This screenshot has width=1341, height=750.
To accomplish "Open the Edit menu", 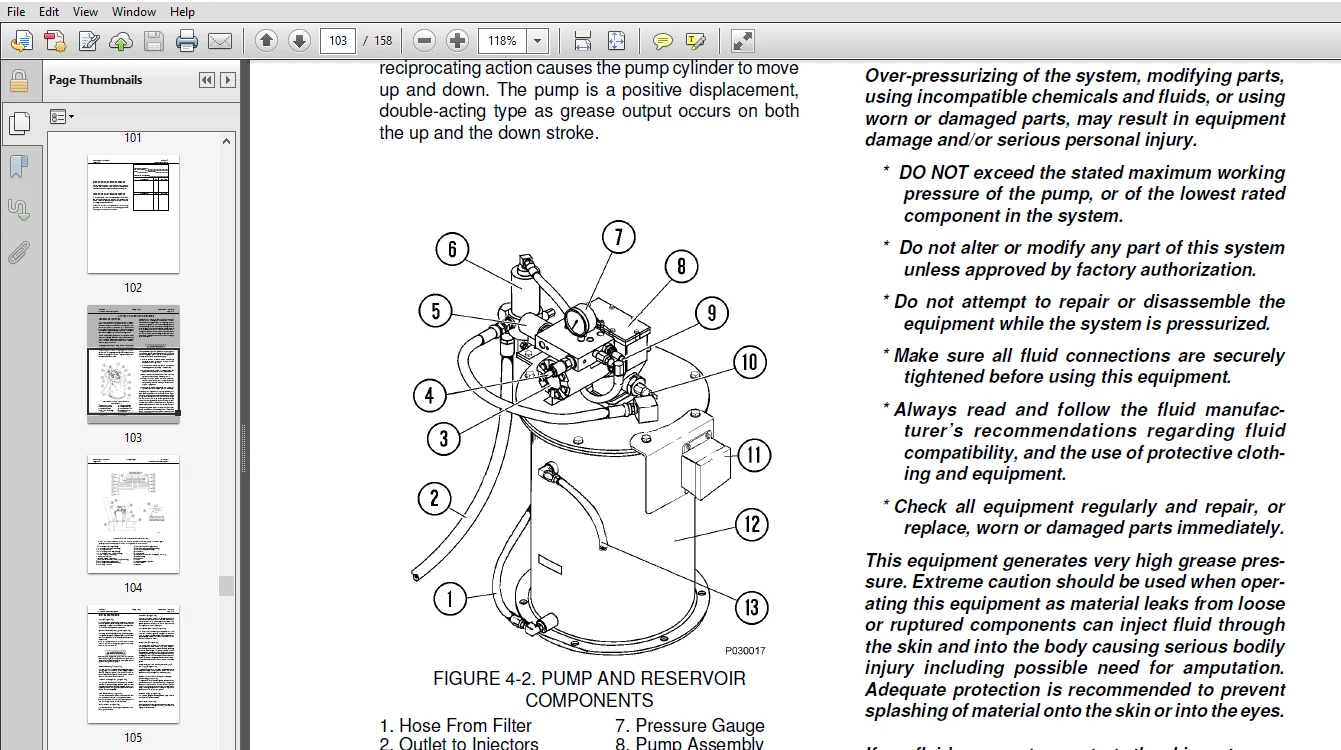I will [49, 11].
